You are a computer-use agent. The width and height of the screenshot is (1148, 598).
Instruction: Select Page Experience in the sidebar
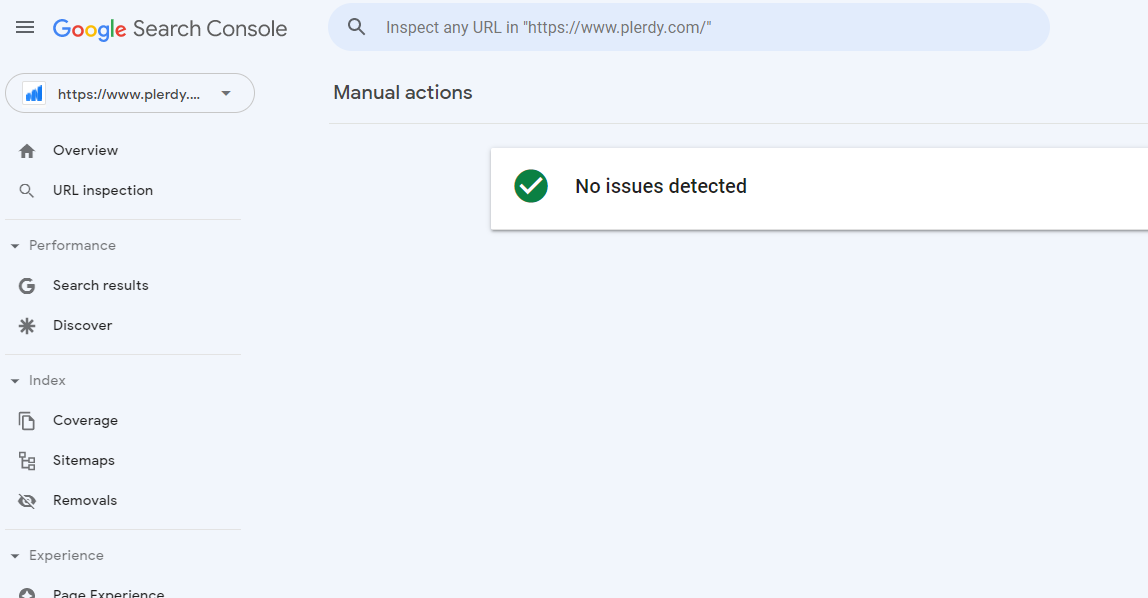(x=107, y=592)
